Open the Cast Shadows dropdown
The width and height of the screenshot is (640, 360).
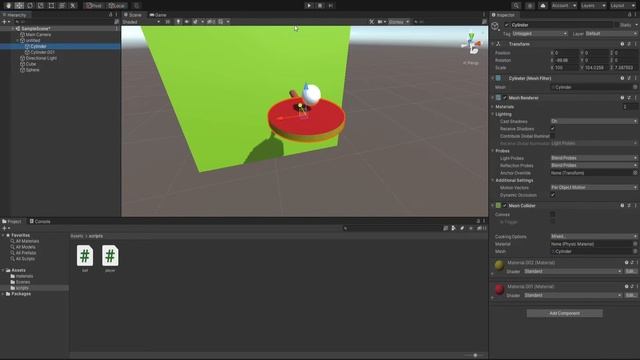[593, 121]
